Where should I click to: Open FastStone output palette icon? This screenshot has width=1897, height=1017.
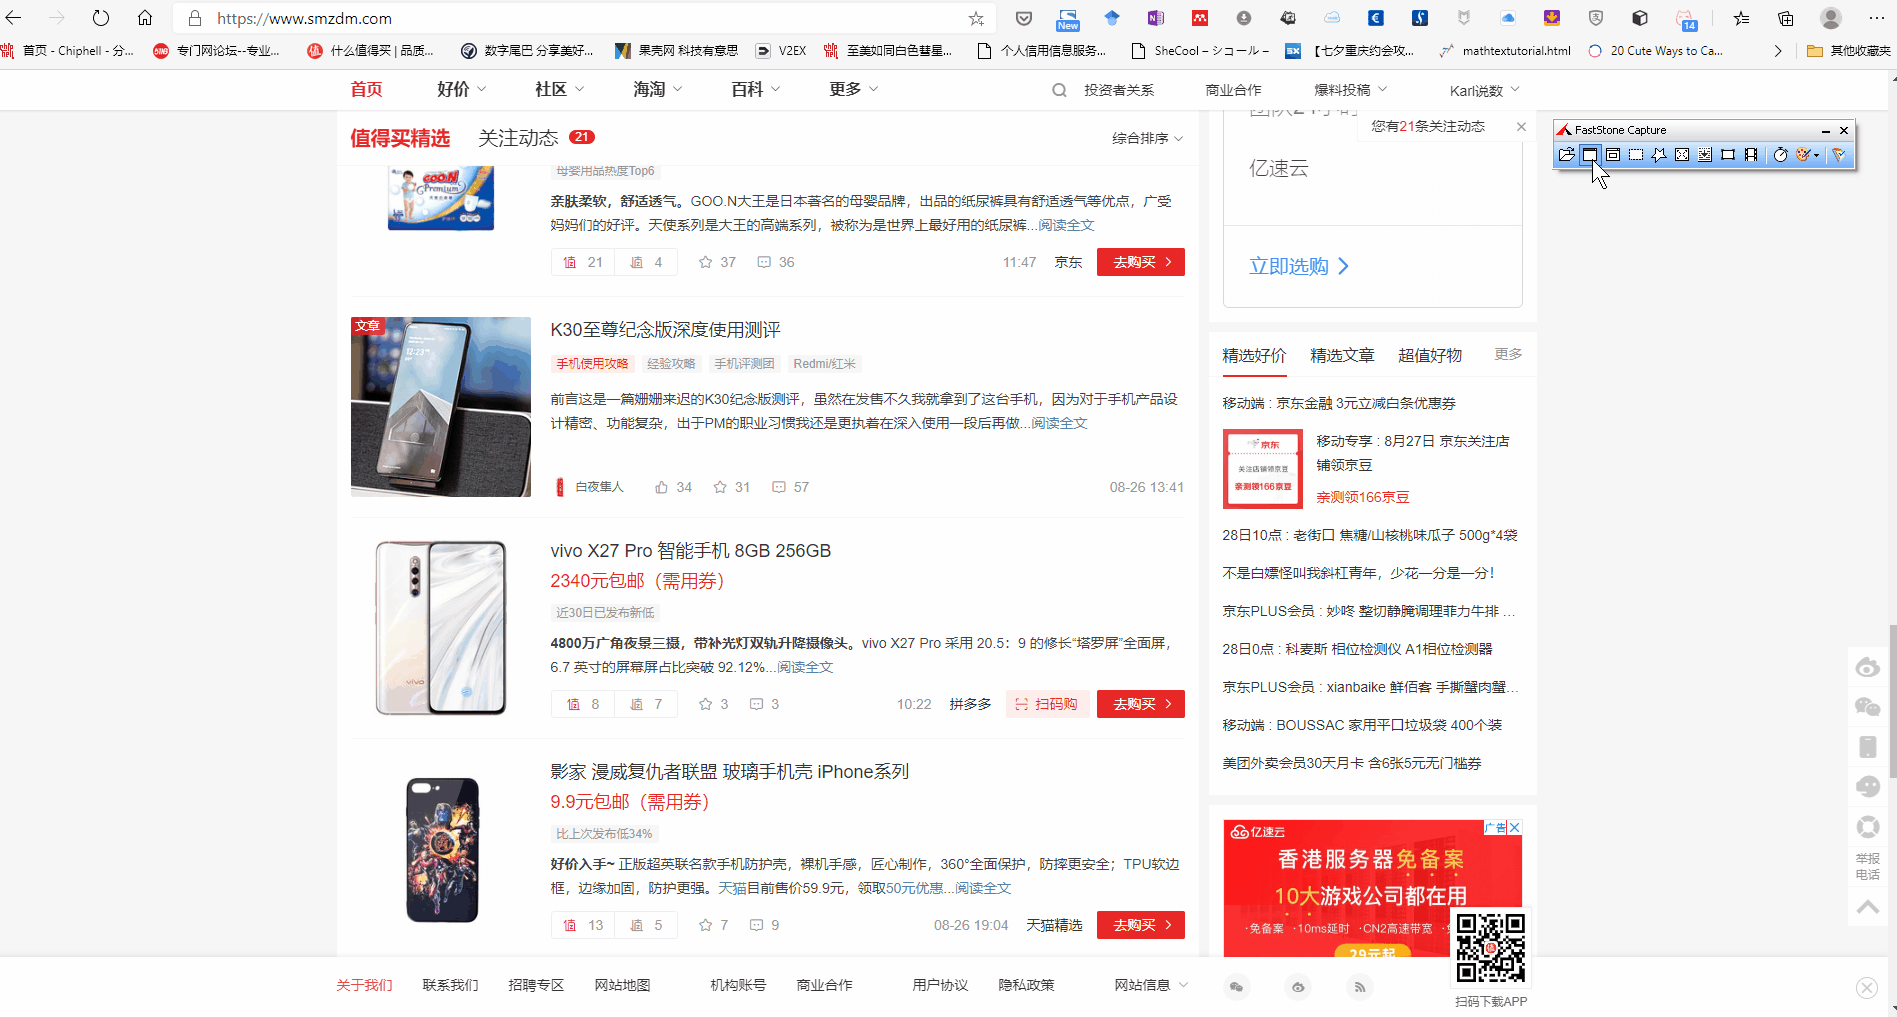1803,155
